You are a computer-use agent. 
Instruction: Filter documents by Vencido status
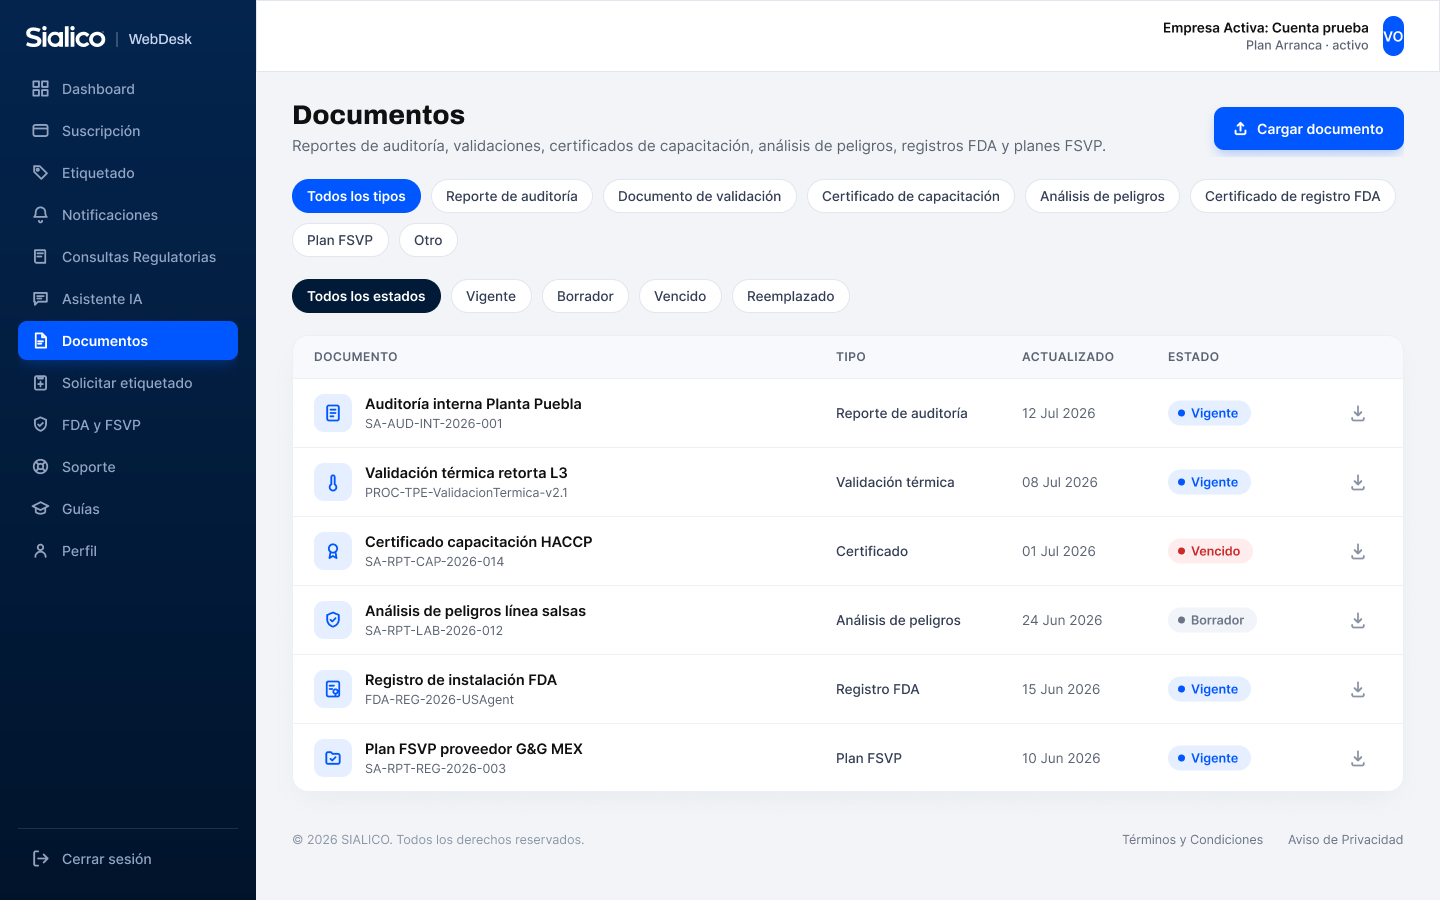coord(680,296)
